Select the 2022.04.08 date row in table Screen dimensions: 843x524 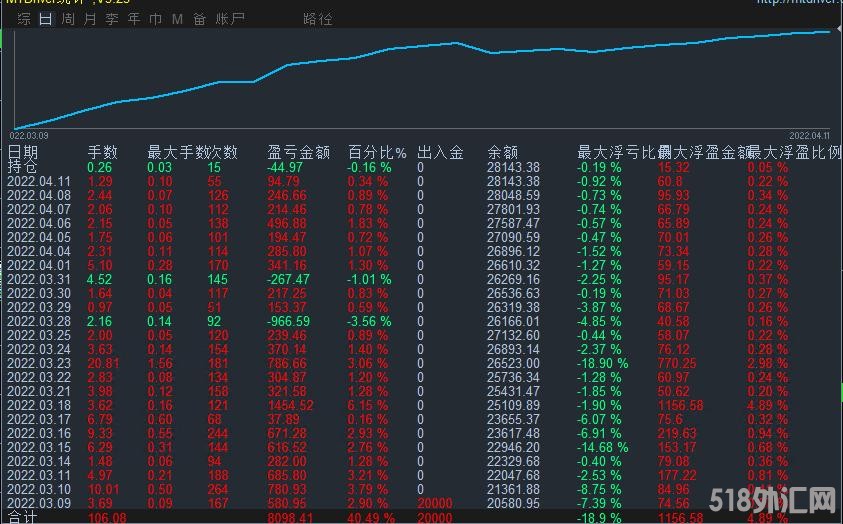click(39, 195)
